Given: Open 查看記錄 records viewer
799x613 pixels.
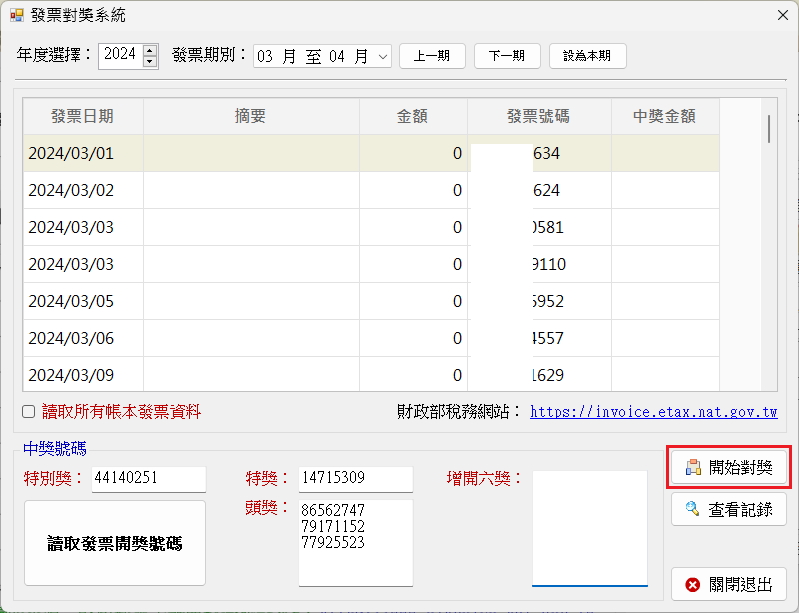Looking at the screenshot, I should [x=729, y=509].
